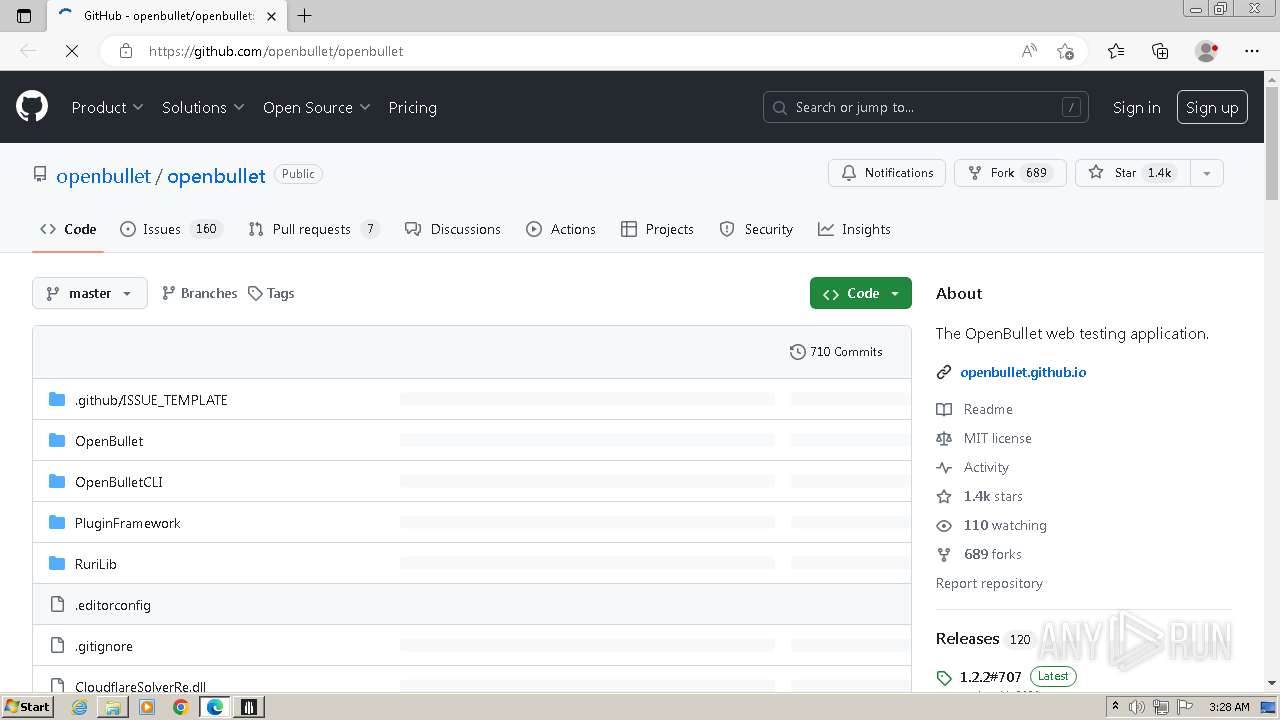The width and height of the screenshot is (1280, 720).
Task: Click the Sign in link
Action: tap(1136, 107)
